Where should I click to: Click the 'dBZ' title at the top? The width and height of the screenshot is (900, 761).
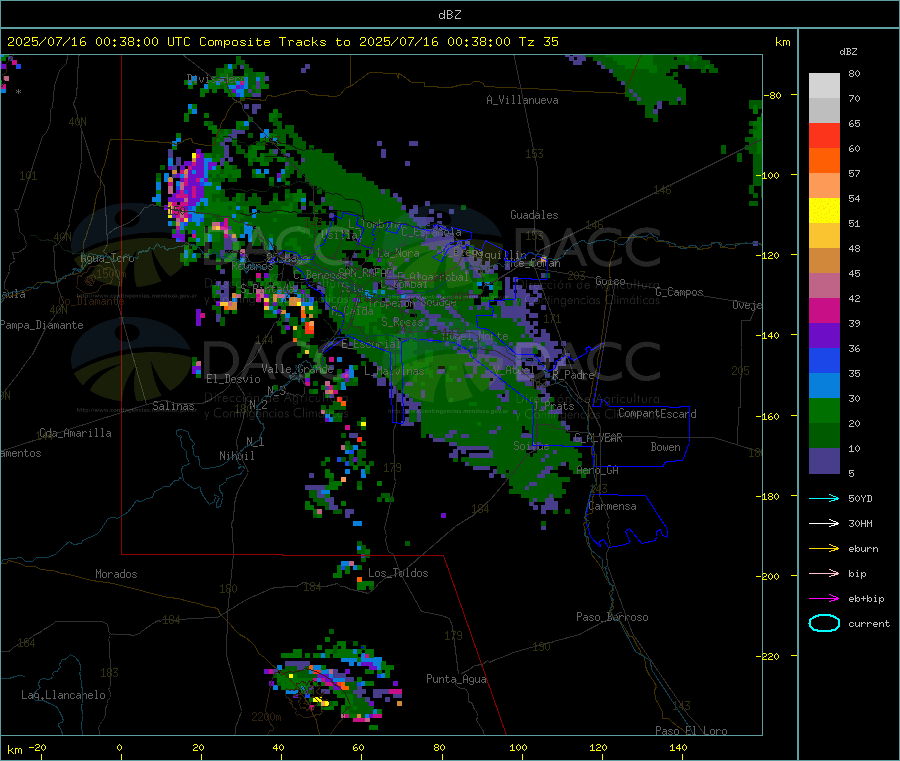449,15
